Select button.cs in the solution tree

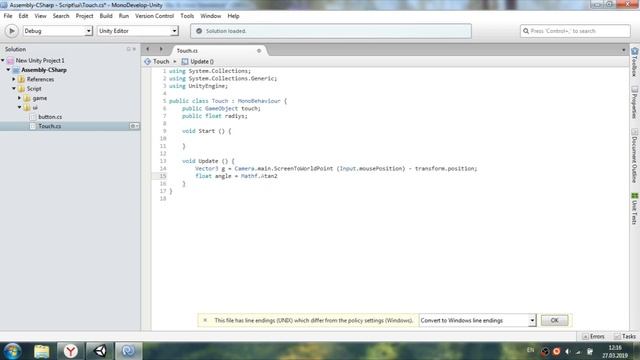click(50, 117)
